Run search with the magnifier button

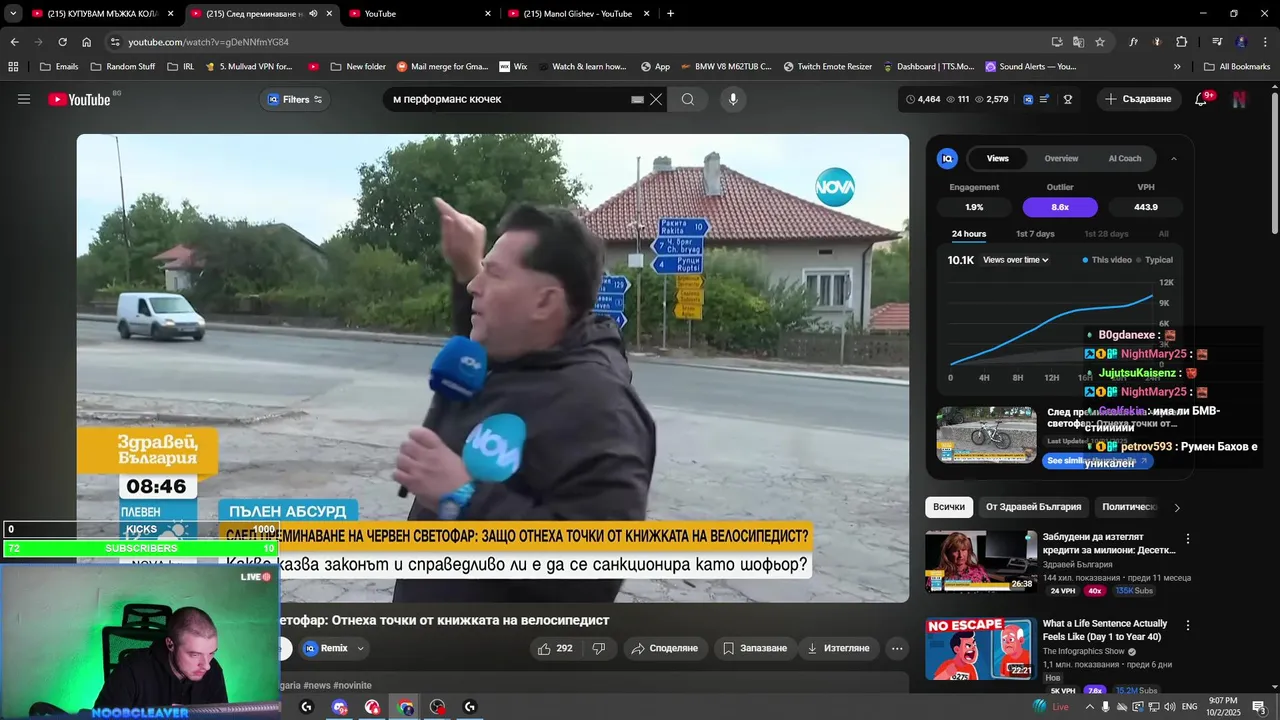(x=688, y=99)
